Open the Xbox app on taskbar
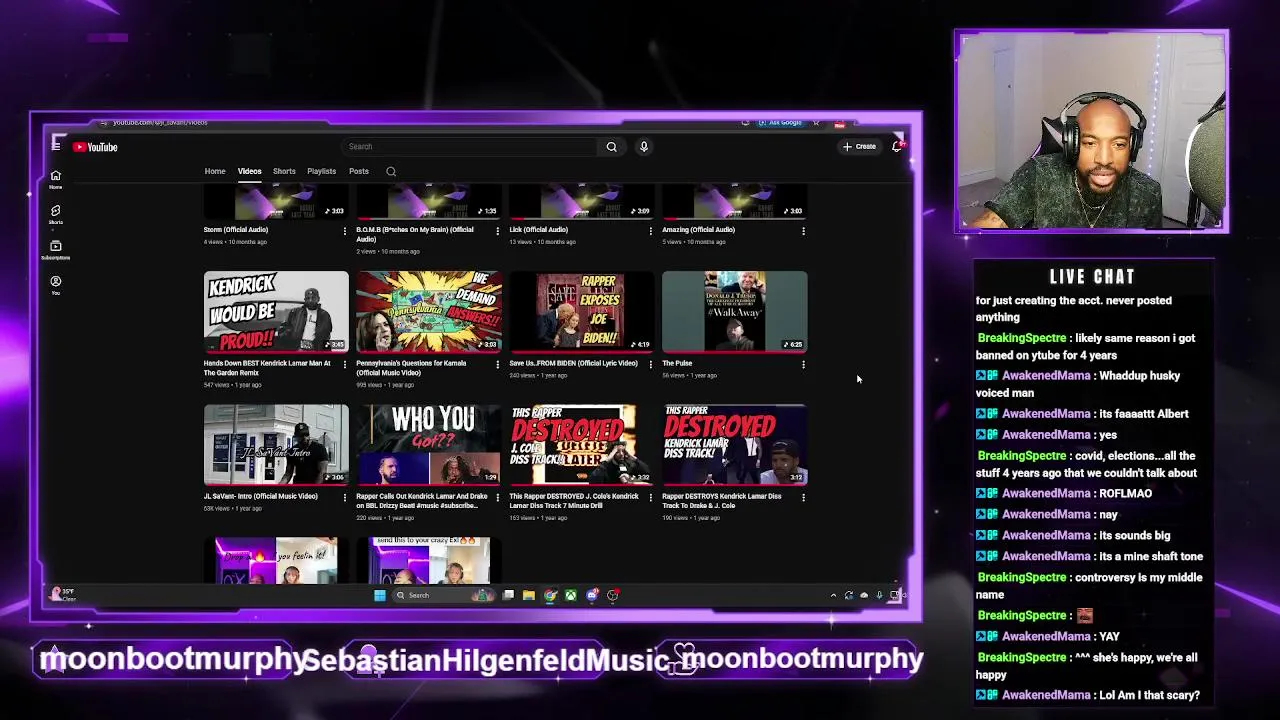 pyautogui.click(x=571, y=595)
